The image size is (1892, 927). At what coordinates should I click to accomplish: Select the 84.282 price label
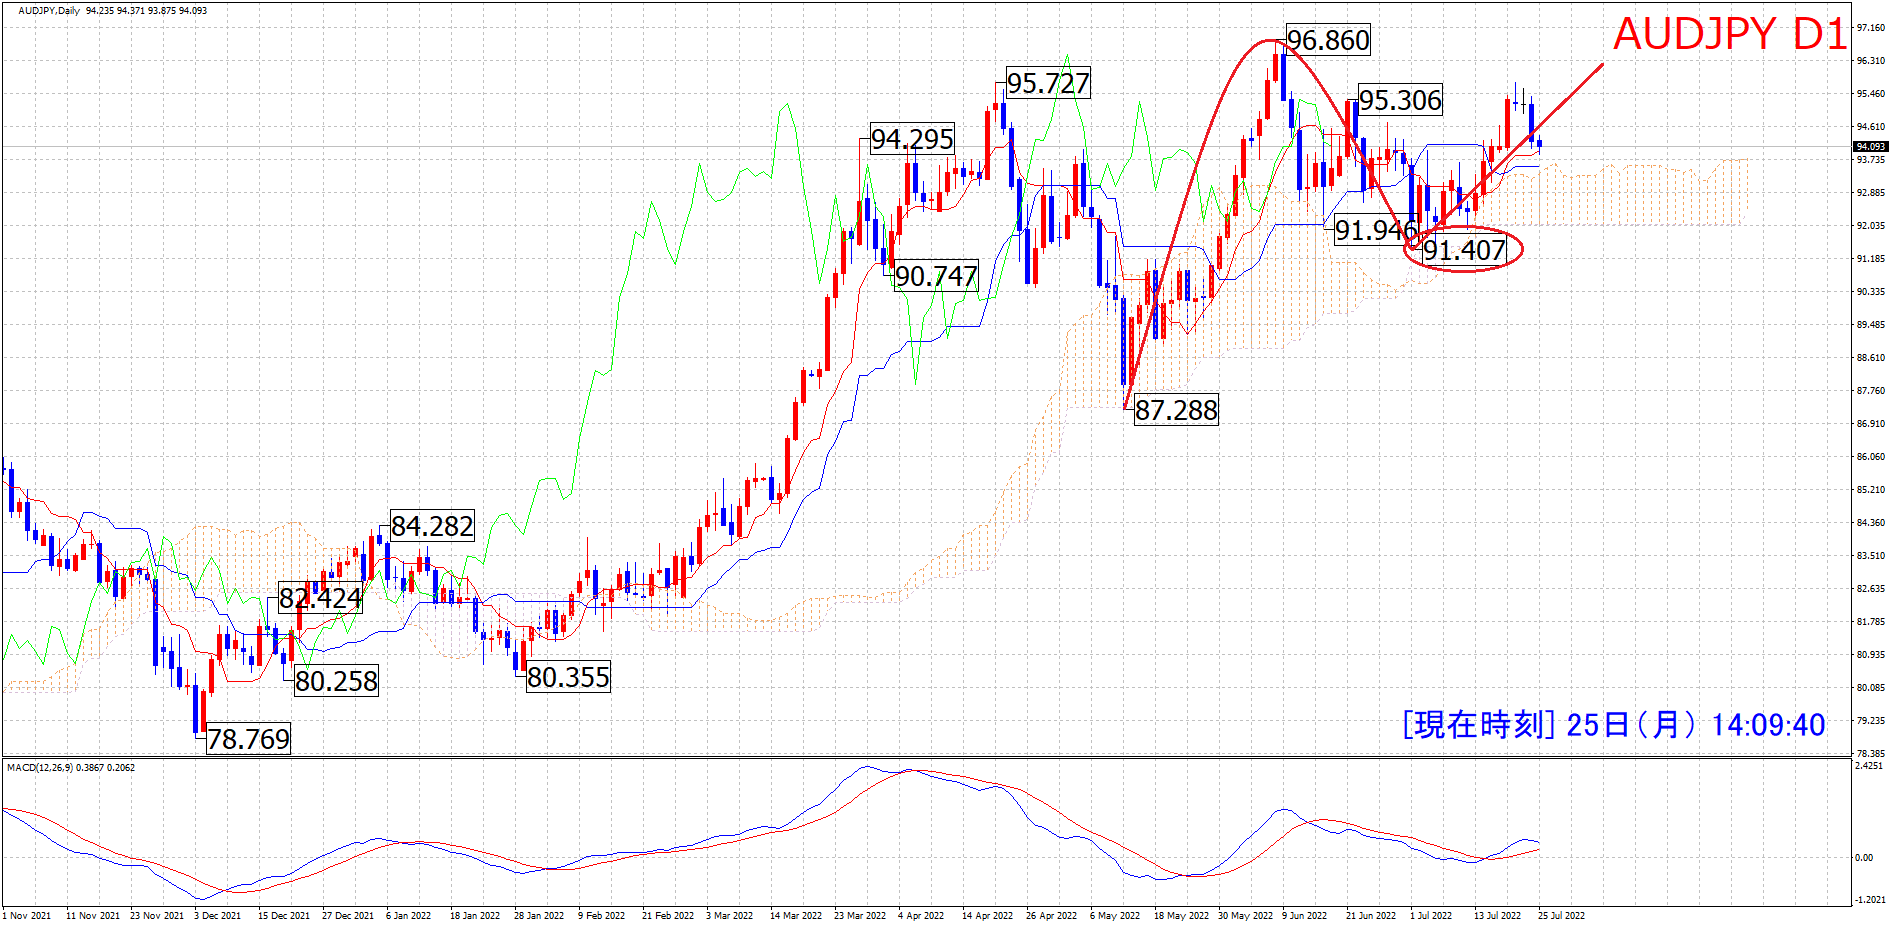point(431,526)
